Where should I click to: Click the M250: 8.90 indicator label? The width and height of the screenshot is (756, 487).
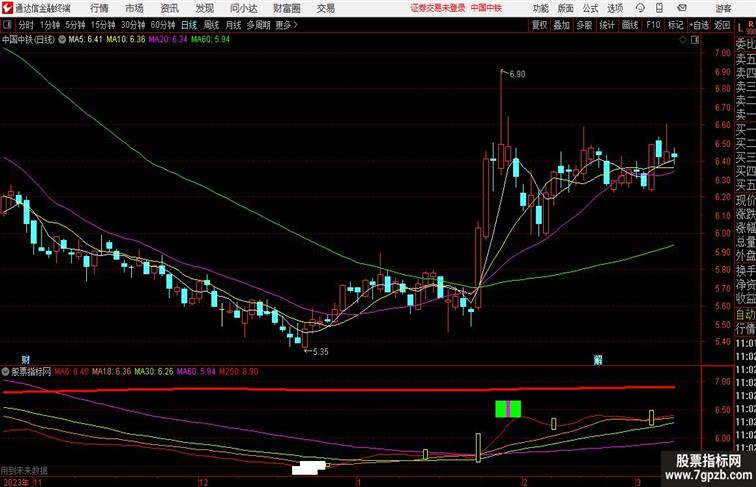[239, 372]
